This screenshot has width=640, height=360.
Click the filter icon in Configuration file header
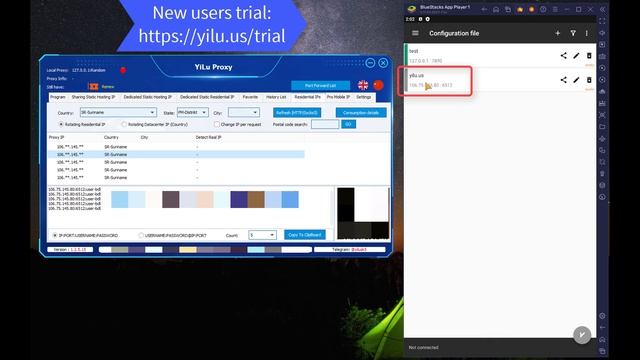tap(573, 33)
